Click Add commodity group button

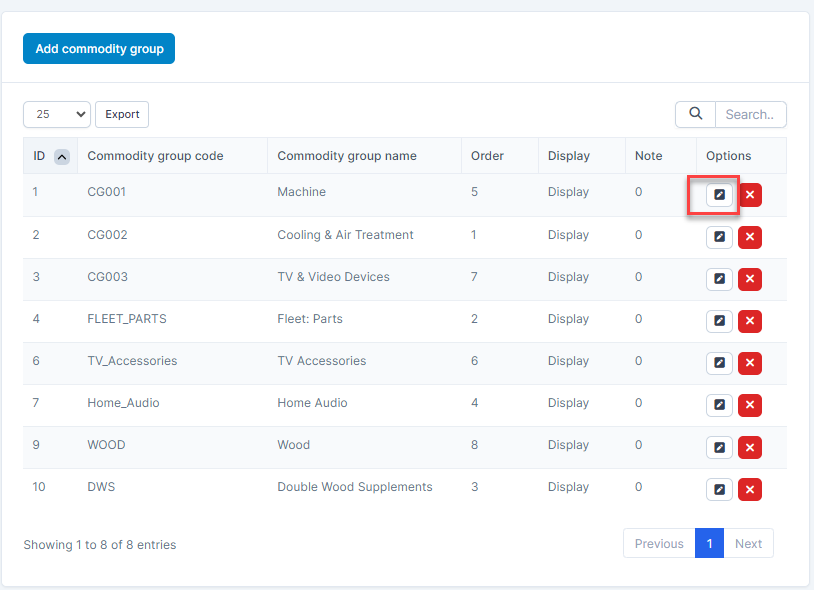pyautogui.click(x=99, y=48)
